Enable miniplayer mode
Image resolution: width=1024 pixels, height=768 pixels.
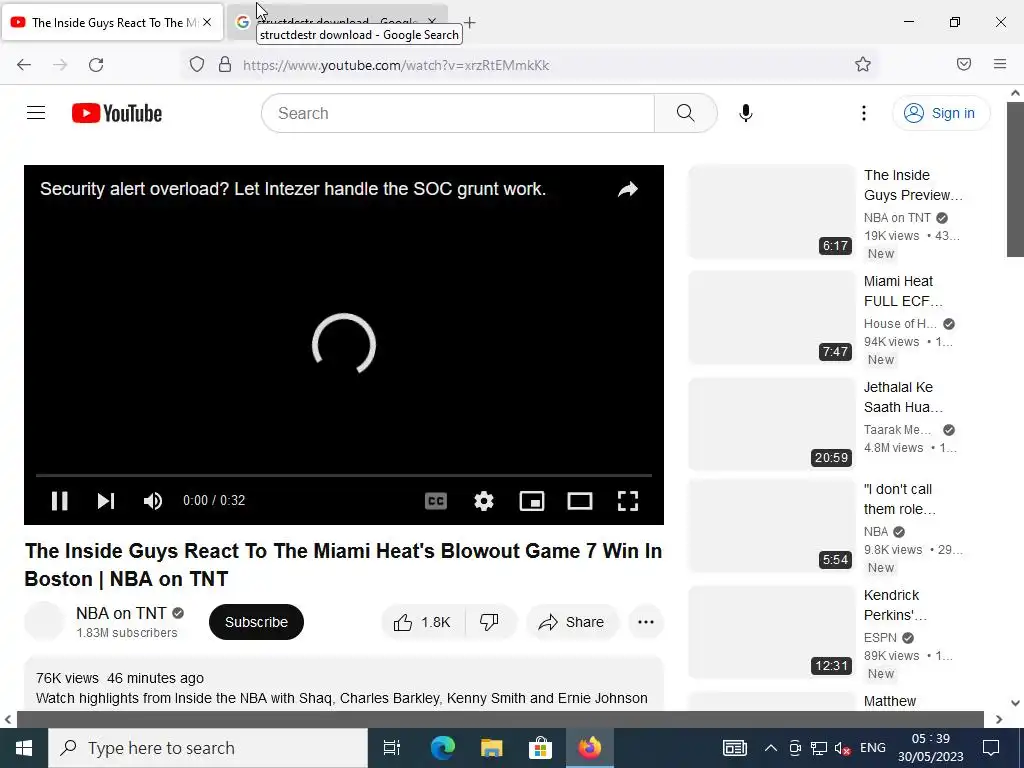[x=532, y=501]
